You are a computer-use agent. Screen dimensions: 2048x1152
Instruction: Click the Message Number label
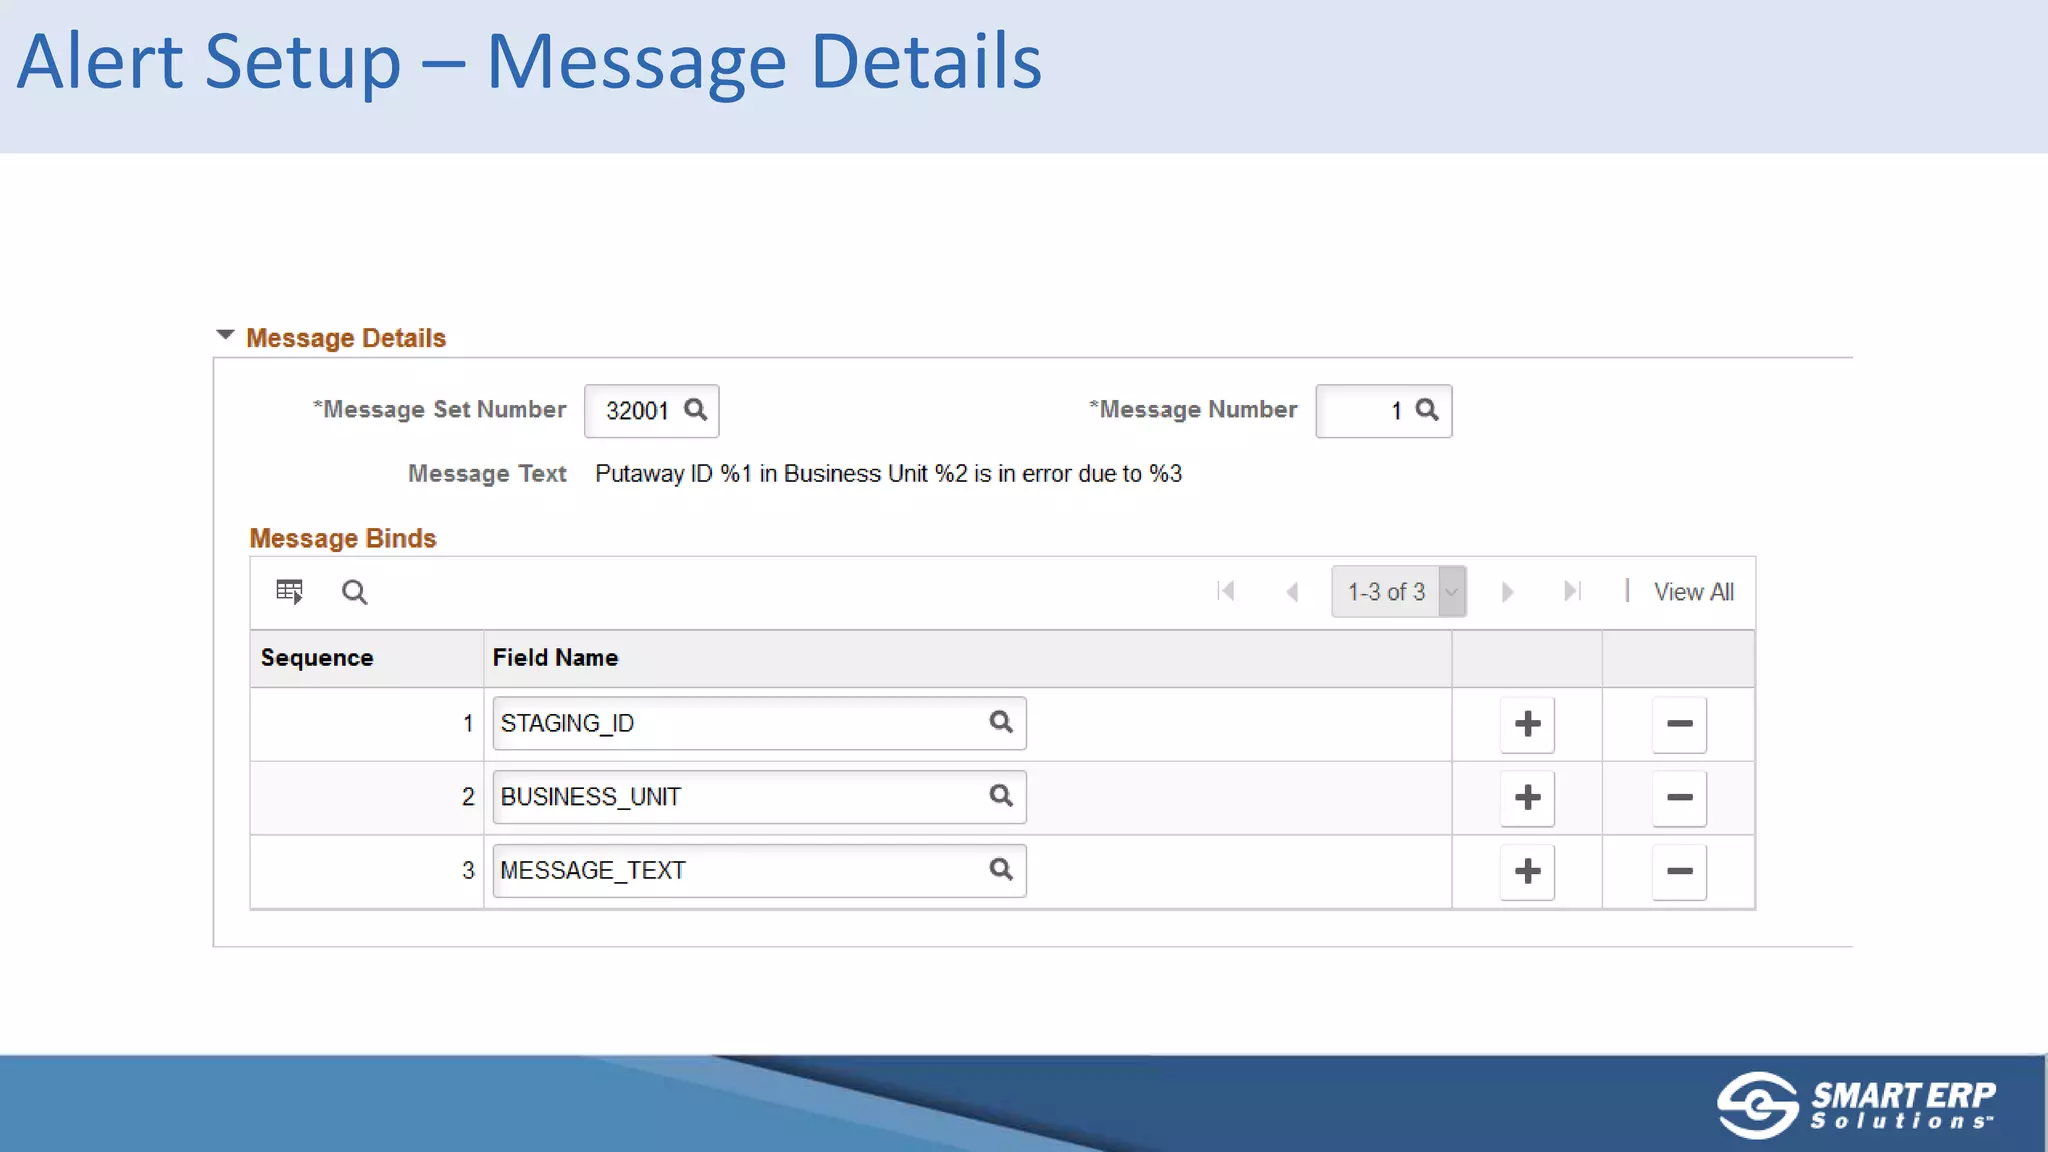(1193, 410)
